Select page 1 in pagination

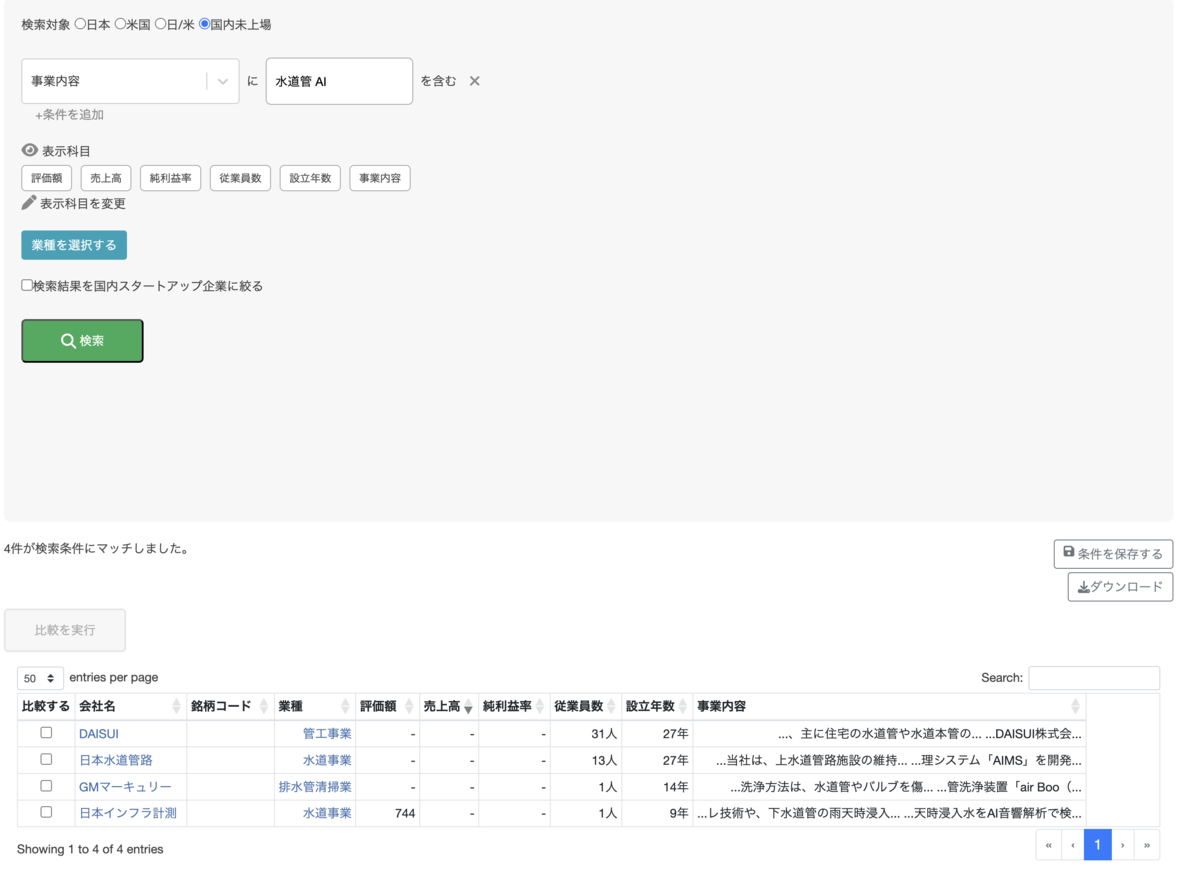click(x=1097, y=845)
